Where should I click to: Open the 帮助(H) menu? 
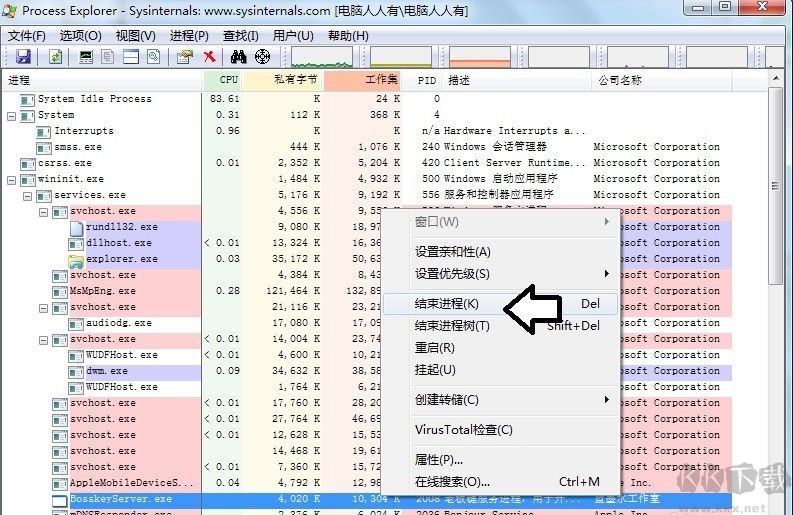[348, 36]
